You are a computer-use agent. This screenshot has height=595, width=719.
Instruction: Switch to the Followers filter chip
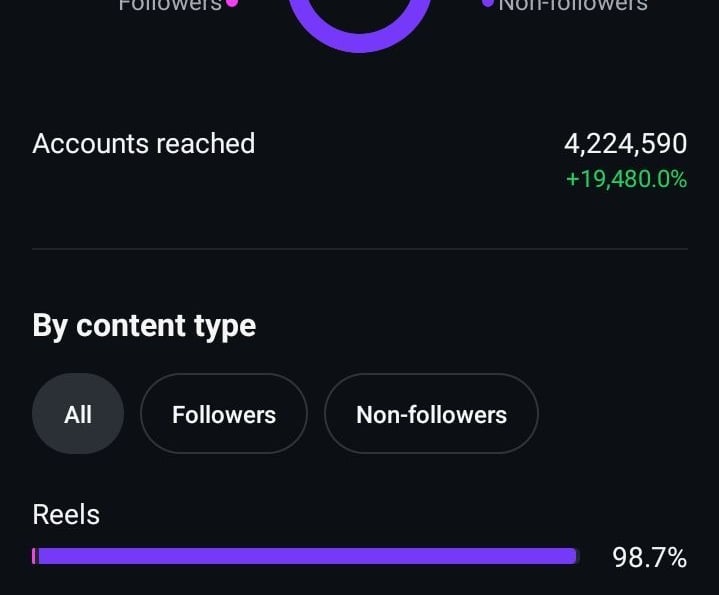[x=224, y=414]
